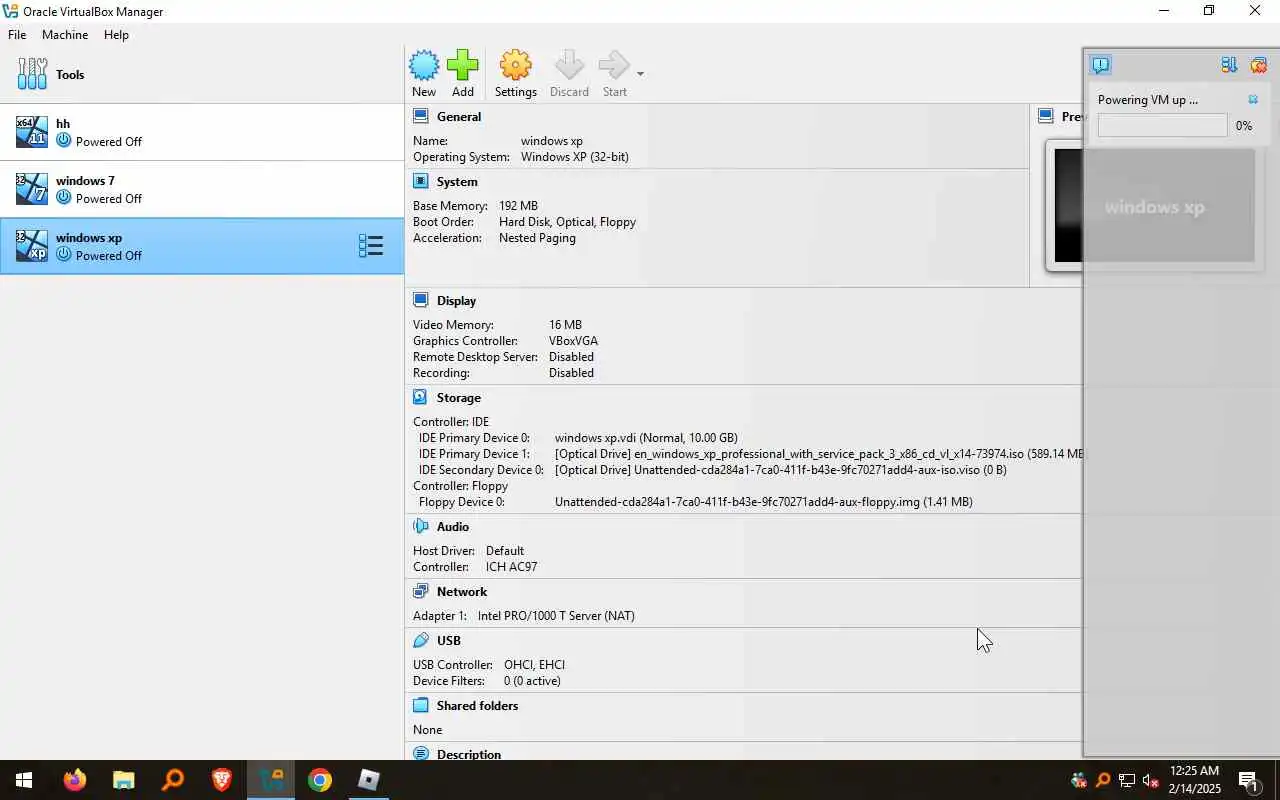The image size is (1280, 800).
Task: Click the Storage section disk icon
Action: point(421,397)
